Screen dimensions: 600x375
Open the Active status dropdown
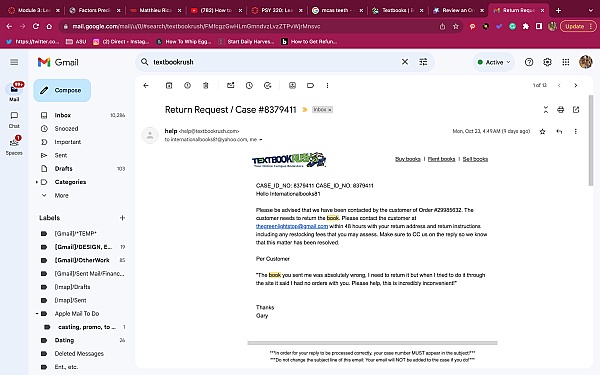click(x=494, y=62)
